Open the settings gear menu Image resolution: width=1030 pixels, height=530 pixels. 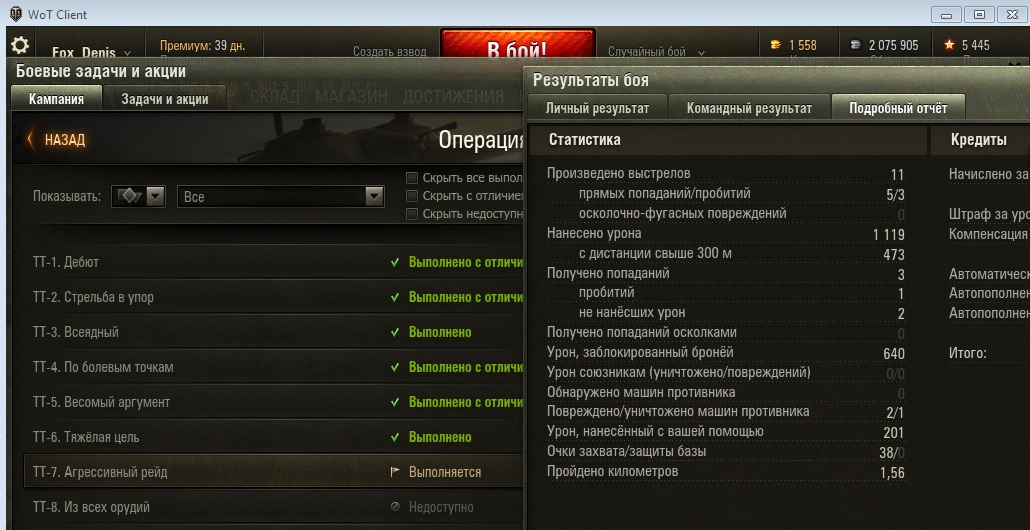[20, 45]
